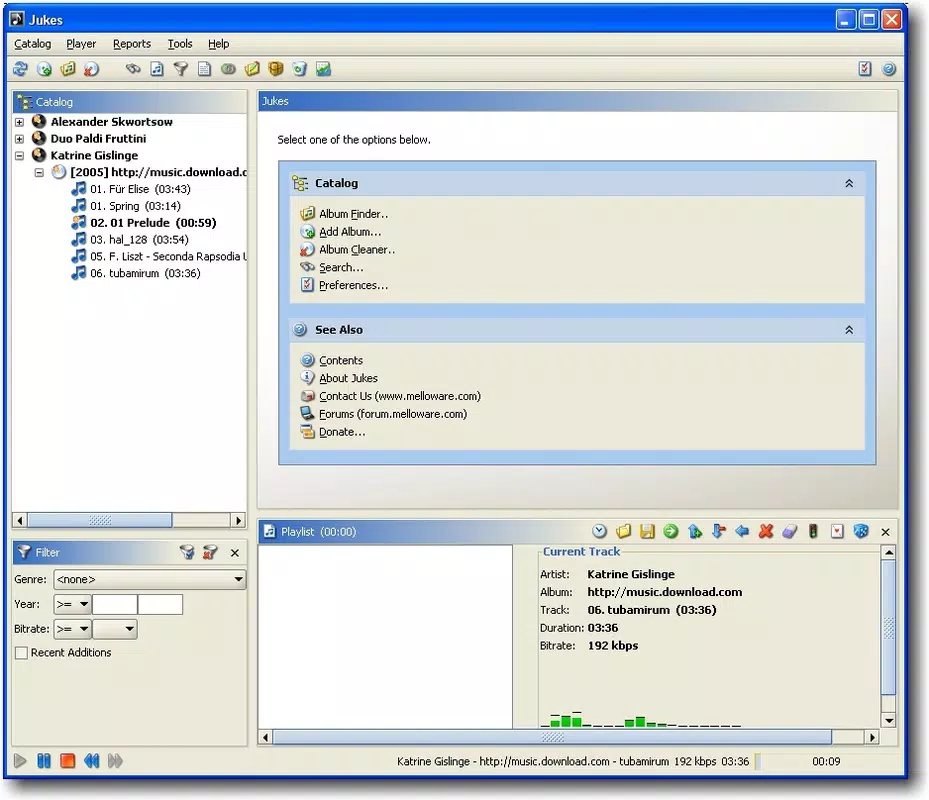Click the music-note playlist toolbar icon
The height and width of the screenshot is (800, 929).
click(x=157, y=69)
